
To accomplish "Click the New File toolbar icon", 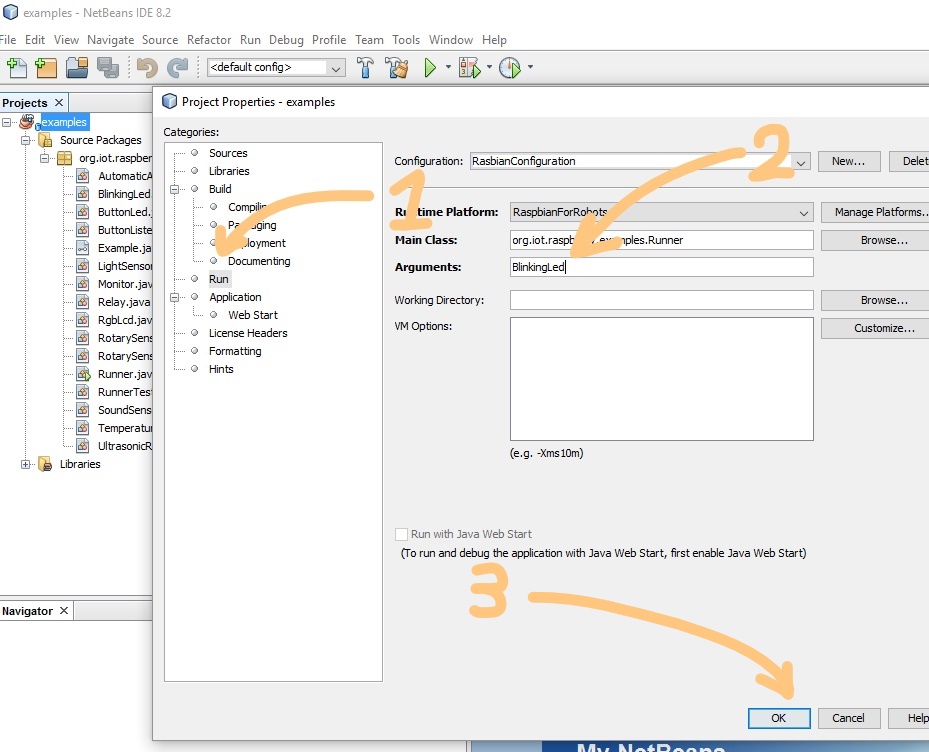I will [x=17, y=68].
